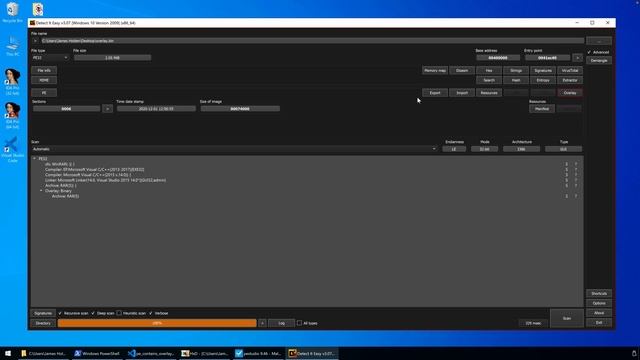Enable All types checkbox
640x360 pixels.
[x=307, y=323]
